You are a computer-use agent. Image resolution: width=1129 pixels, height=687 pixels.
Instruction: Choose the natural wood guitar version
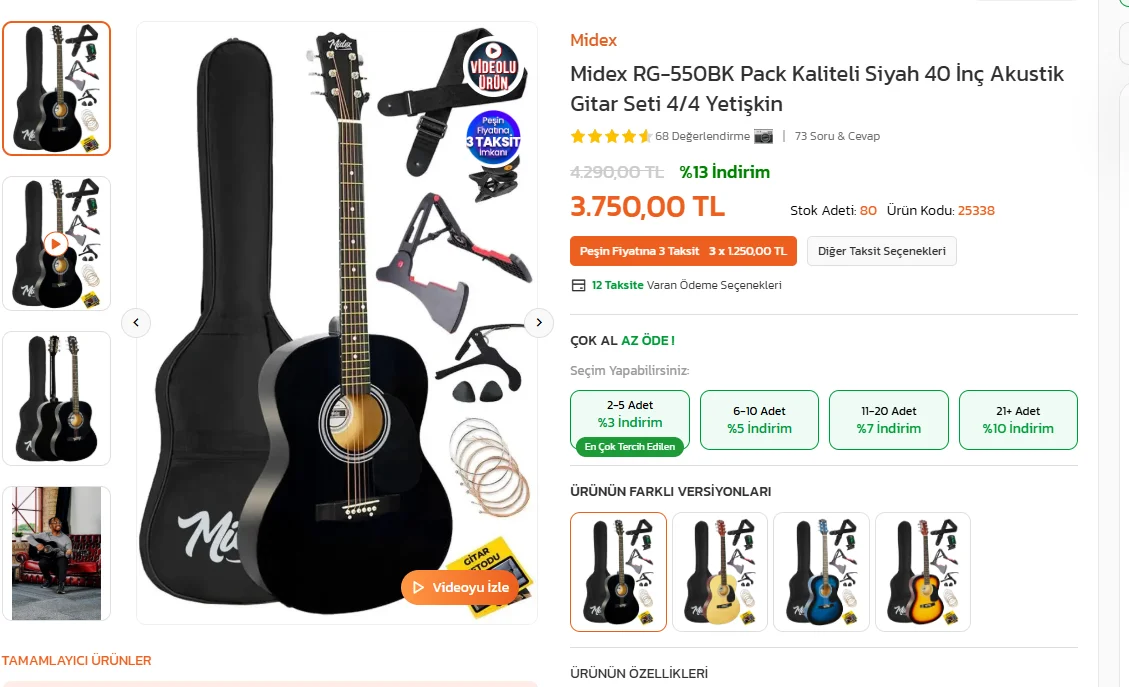pyautogui.click(x=719, y=572)
